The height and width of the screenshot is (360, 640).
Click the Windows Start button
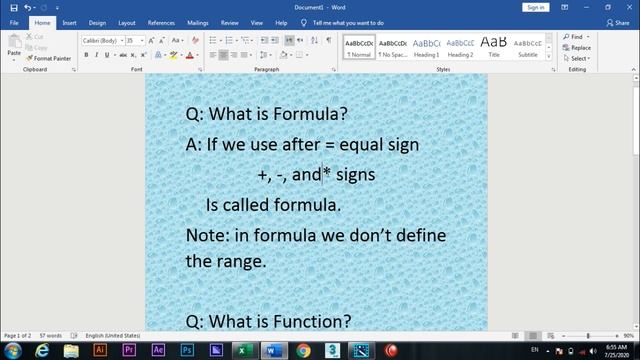pos(13,351)
